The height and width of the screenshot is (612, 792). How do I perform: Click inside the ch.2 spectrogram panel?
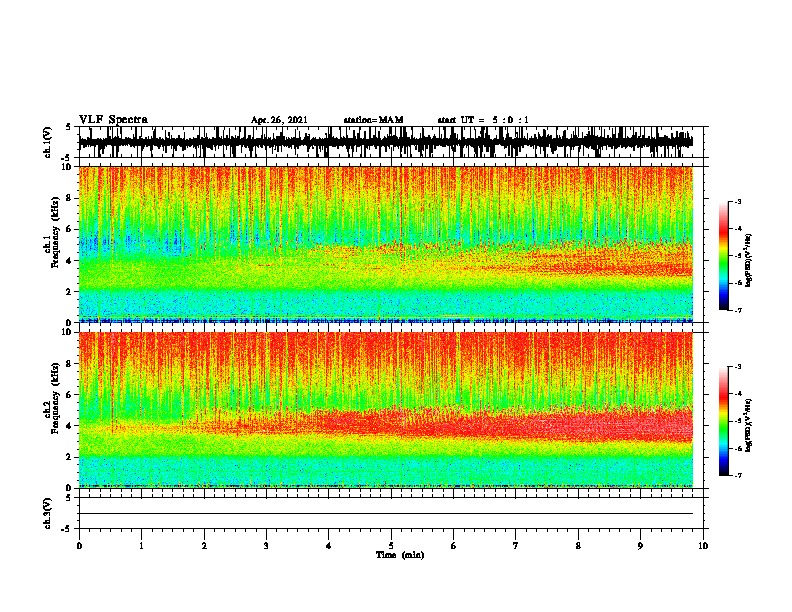coord(386,410)
